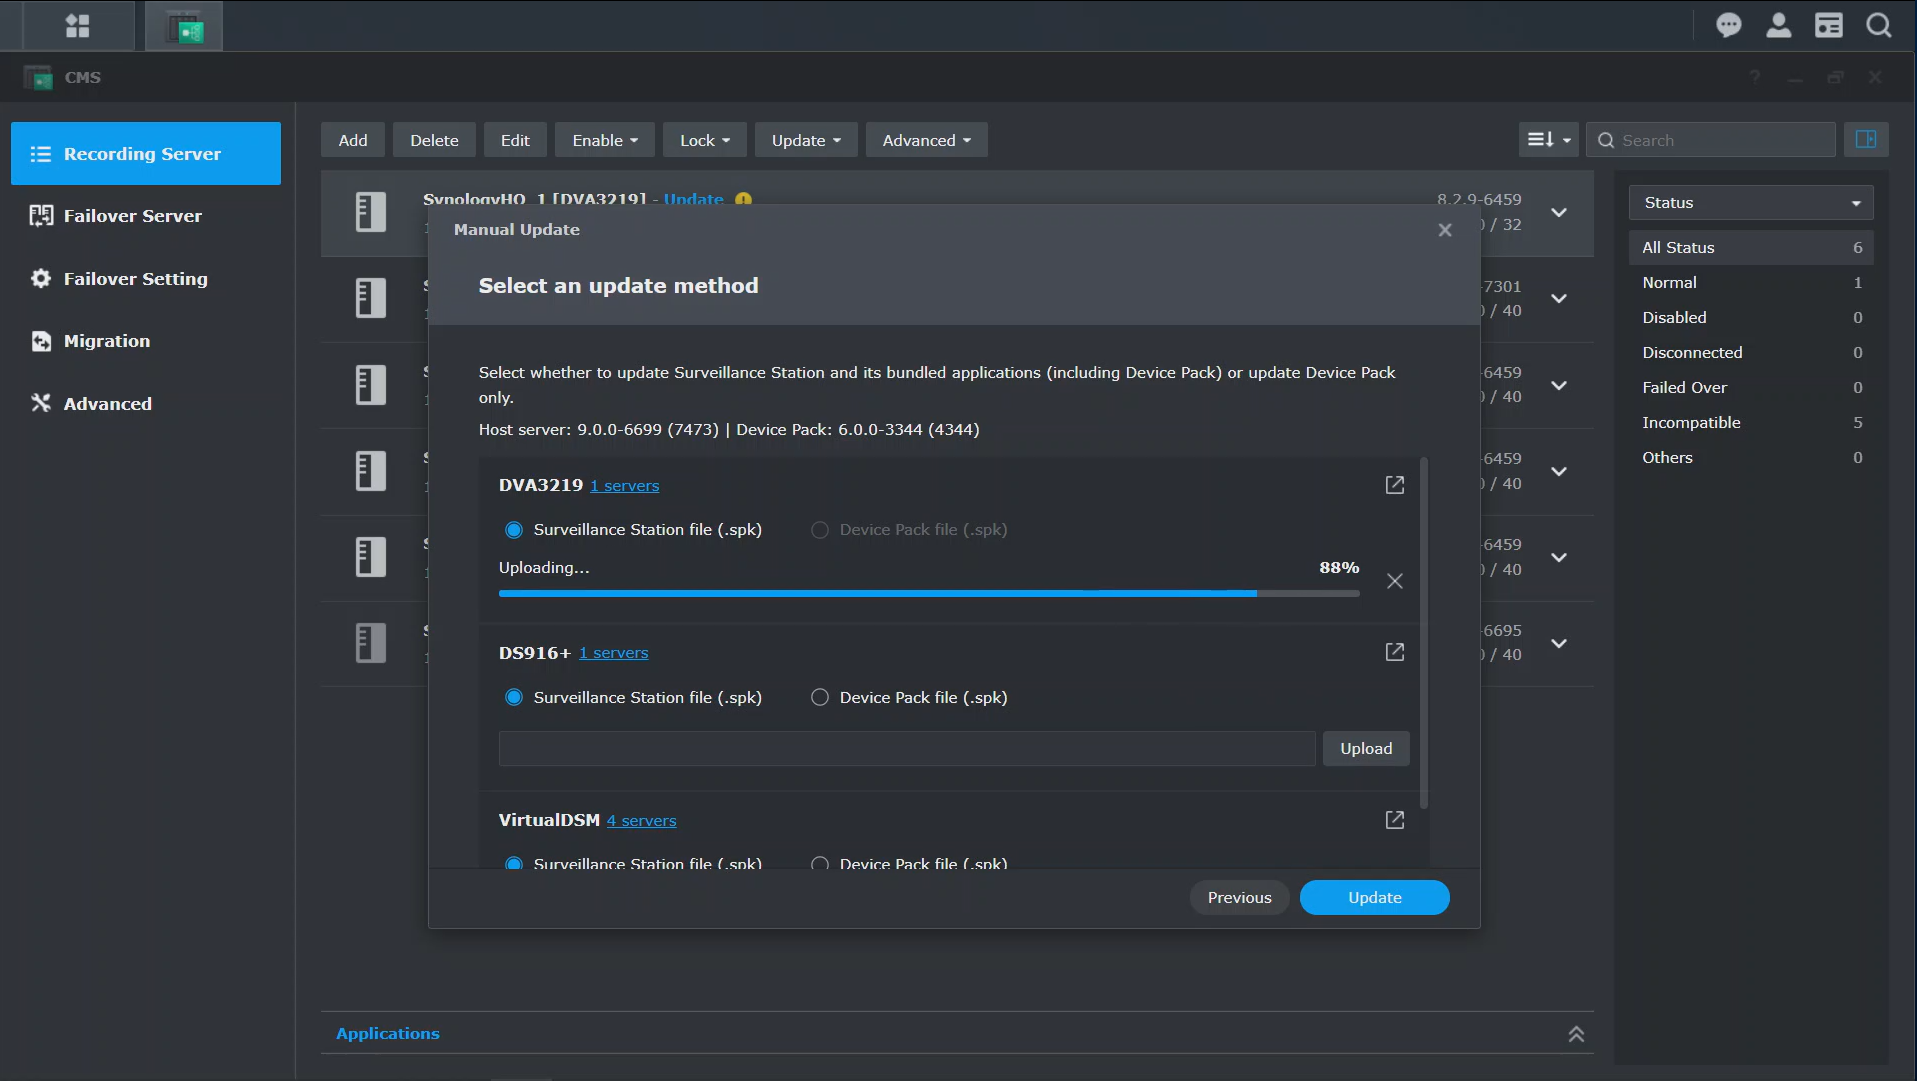Image resolution: width=1917 pixels, height=1081 pixels.
Task: Open the global search magnifier icon
Action: click(x=1878, y=26)
